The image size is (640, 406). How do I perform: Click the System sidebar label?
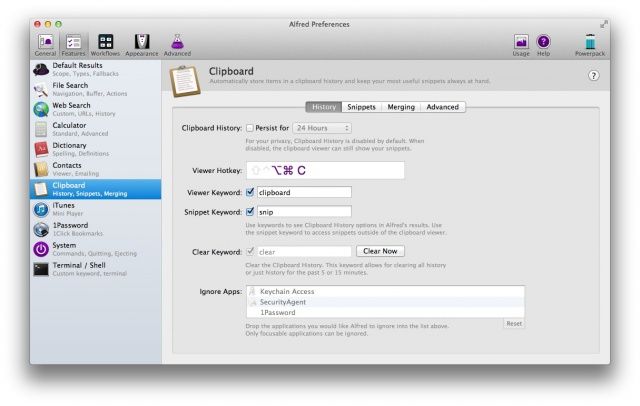(x=64, y=245)
